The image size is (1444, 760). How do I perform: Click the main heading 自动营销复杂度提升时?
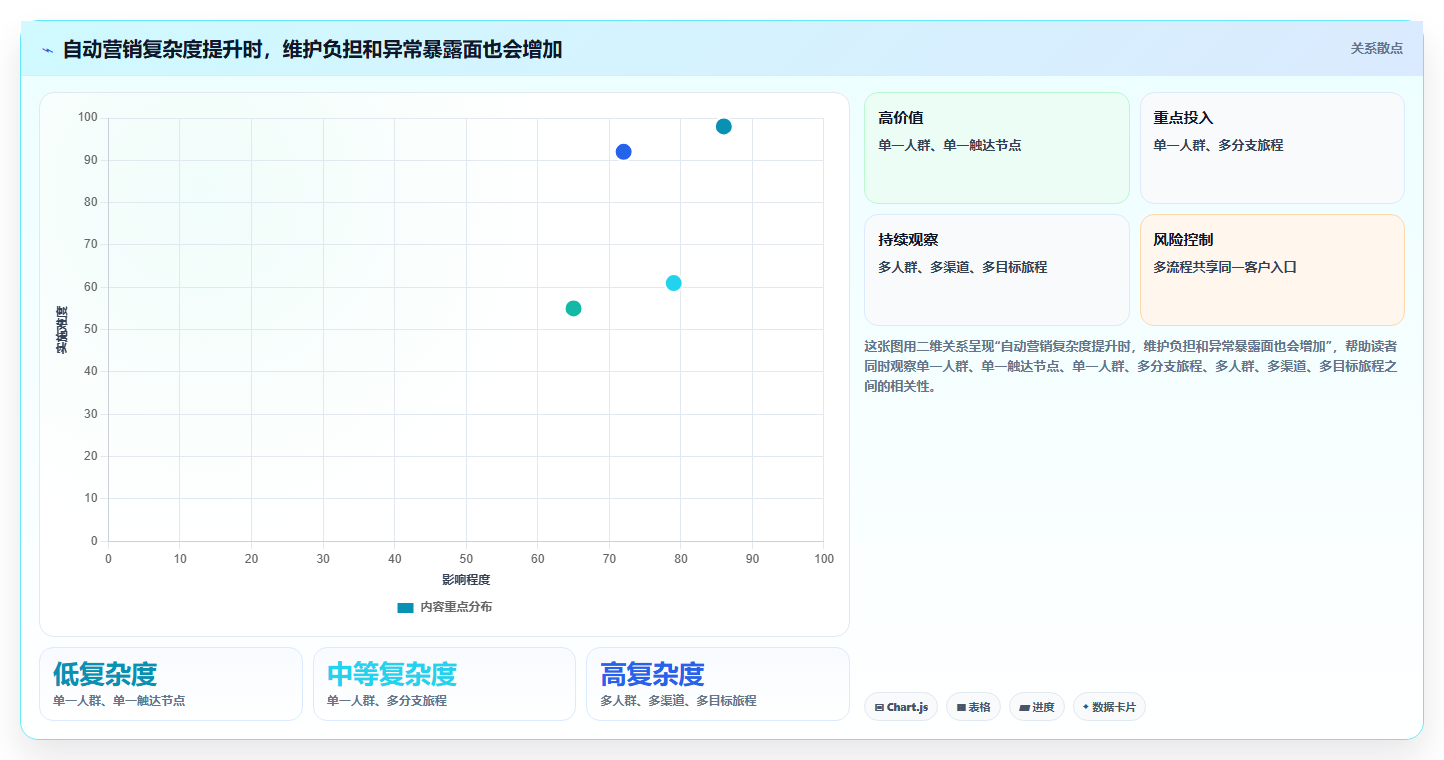(312, 49)
